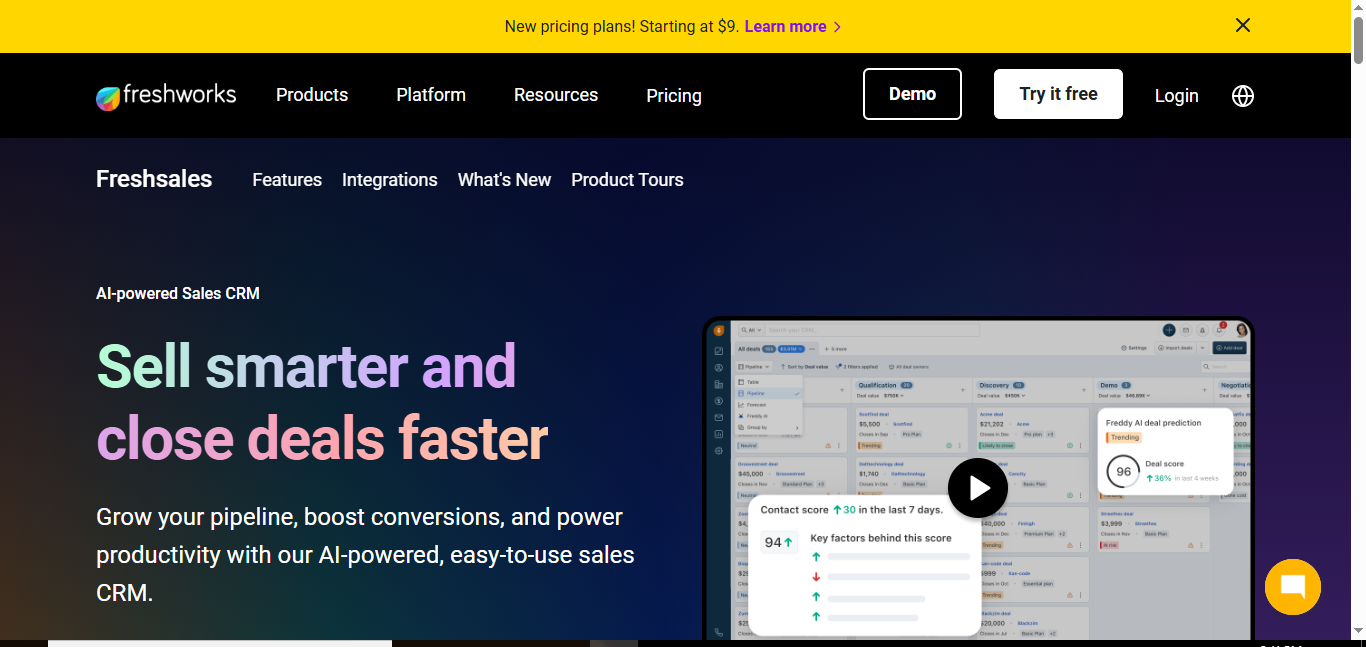This screenshot has width=1366, height=647.
Task: Click the Freshworks logo
Action: click(166, 96)
